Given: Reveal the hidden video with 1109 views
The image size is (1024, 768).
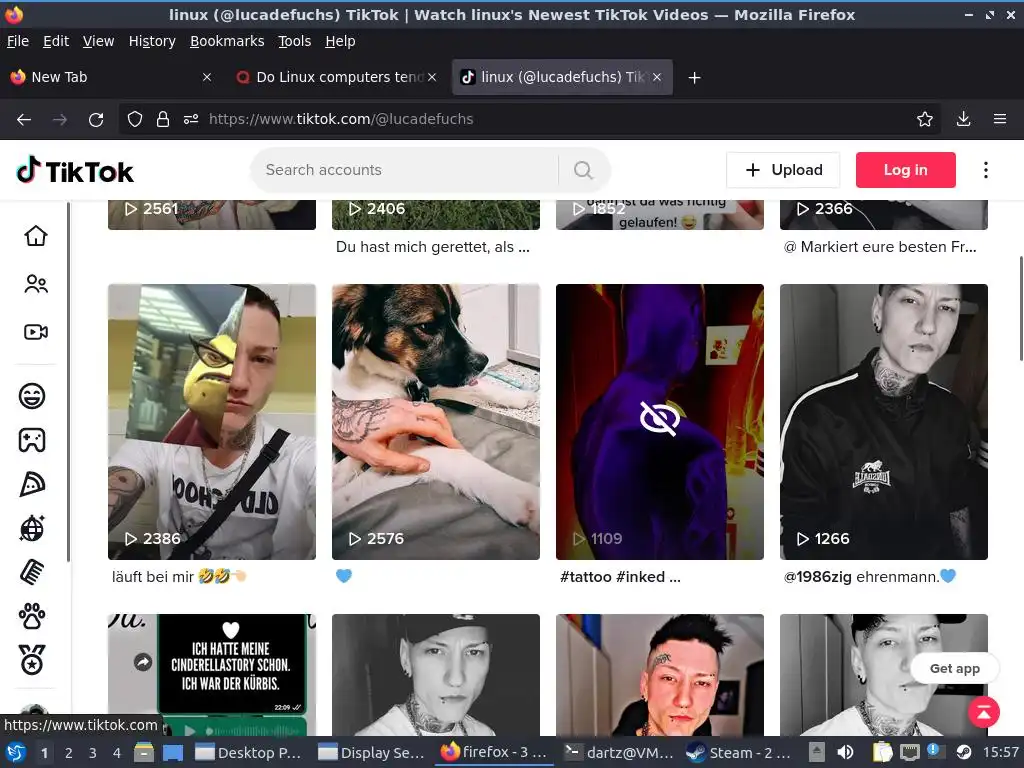Looking at the screenshot, I should 660,421.
